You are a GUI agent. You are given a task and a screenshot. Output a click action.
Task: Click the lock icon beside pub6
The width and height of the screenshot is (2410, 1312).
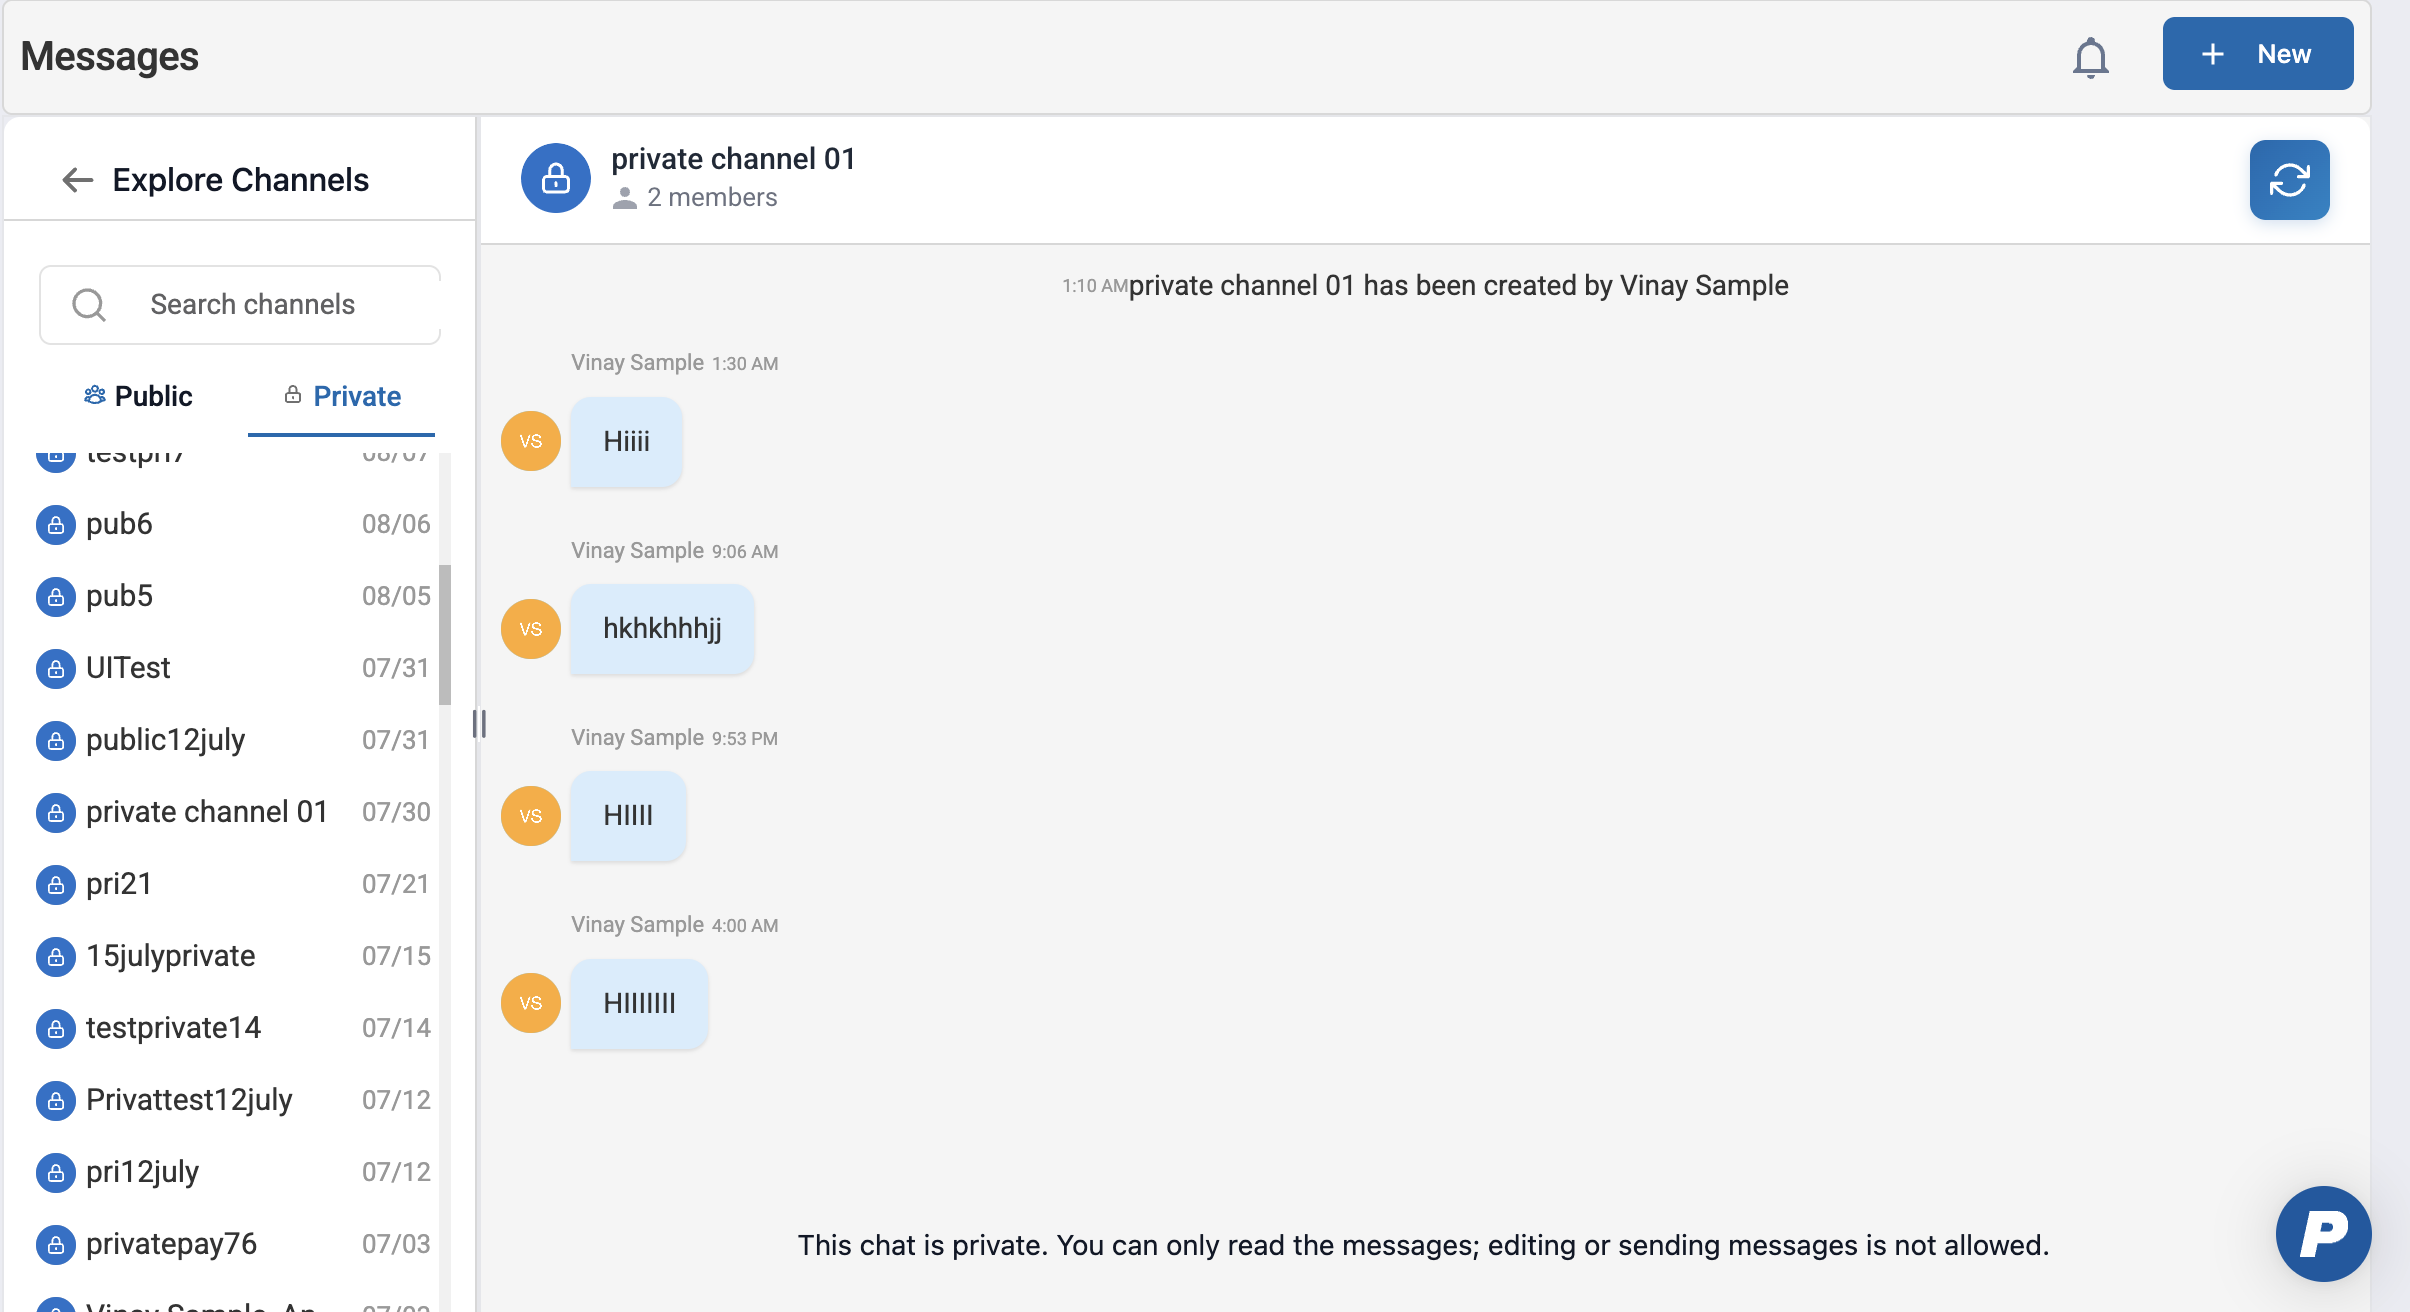[56, 525]
